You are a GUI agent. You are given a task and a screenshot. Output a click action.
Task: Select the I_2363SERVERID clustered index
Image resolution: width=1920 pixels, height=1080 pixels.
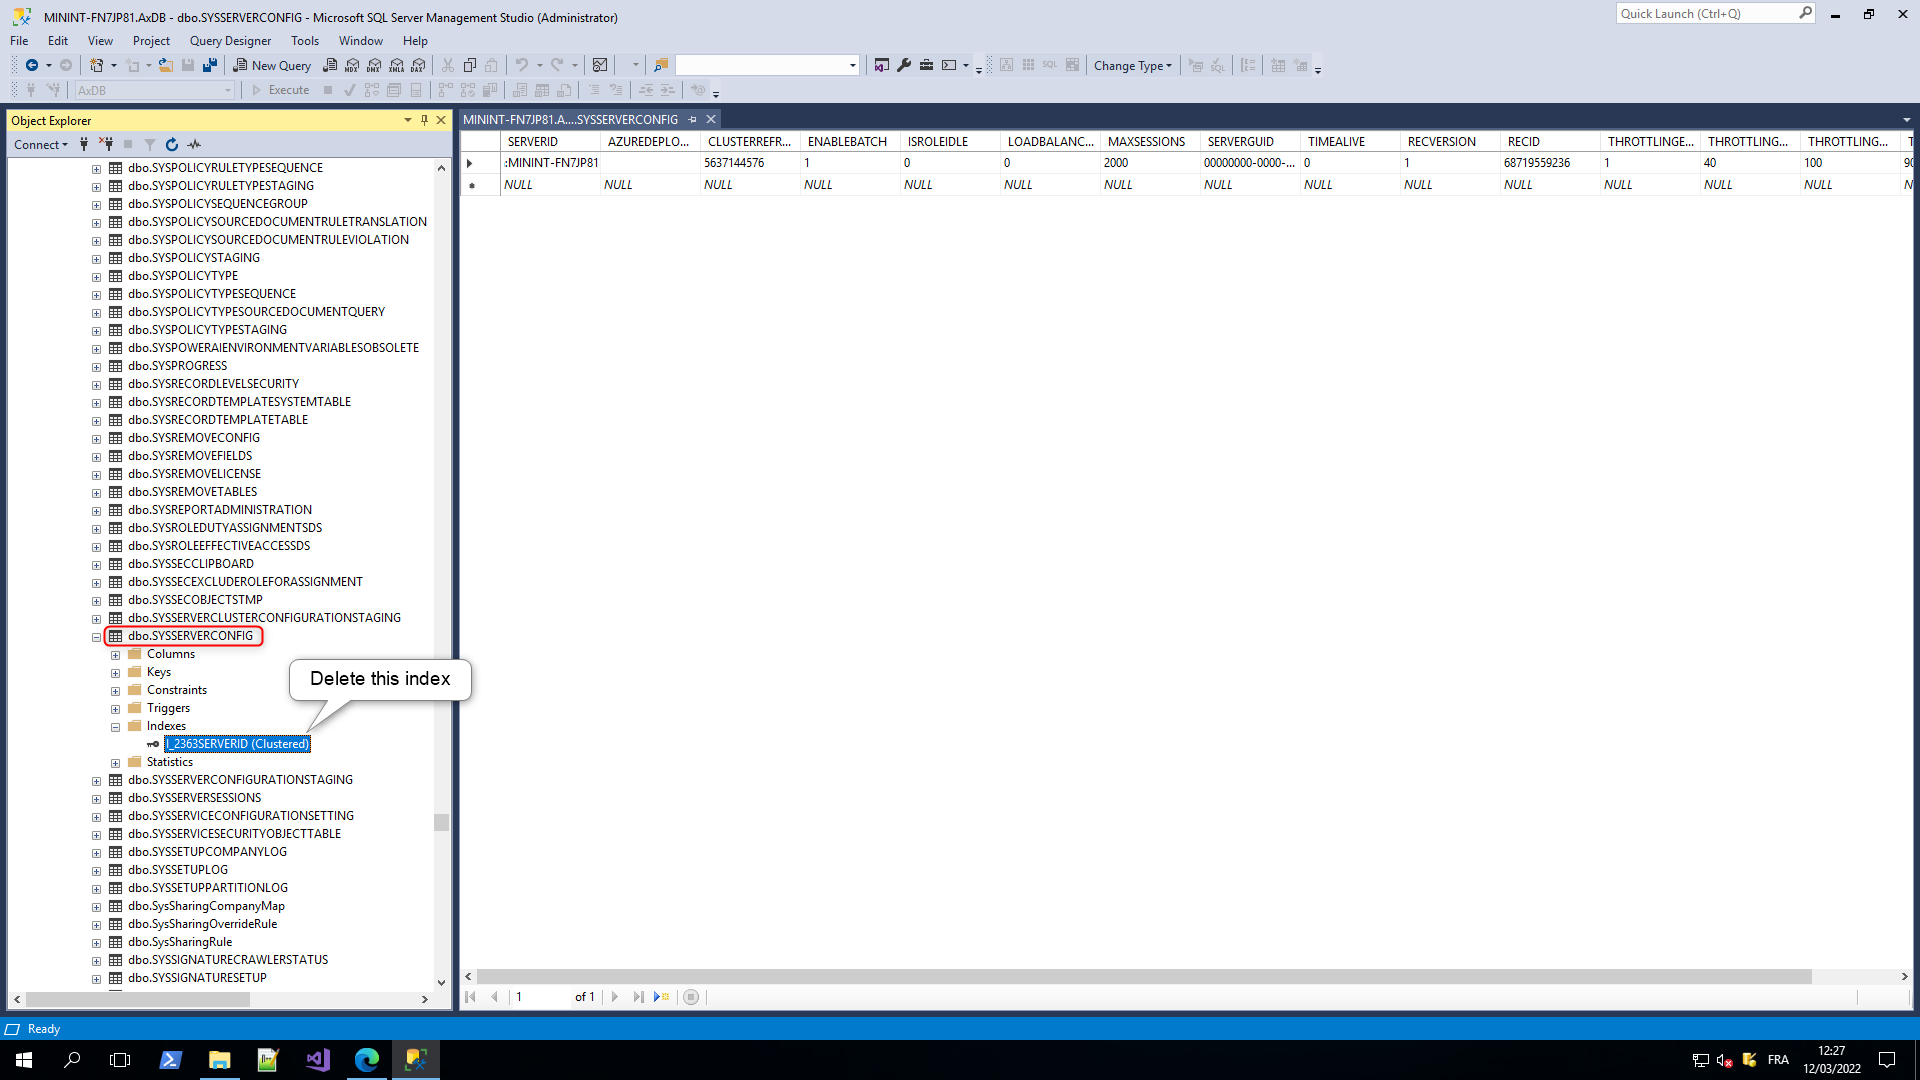(237, 743)
